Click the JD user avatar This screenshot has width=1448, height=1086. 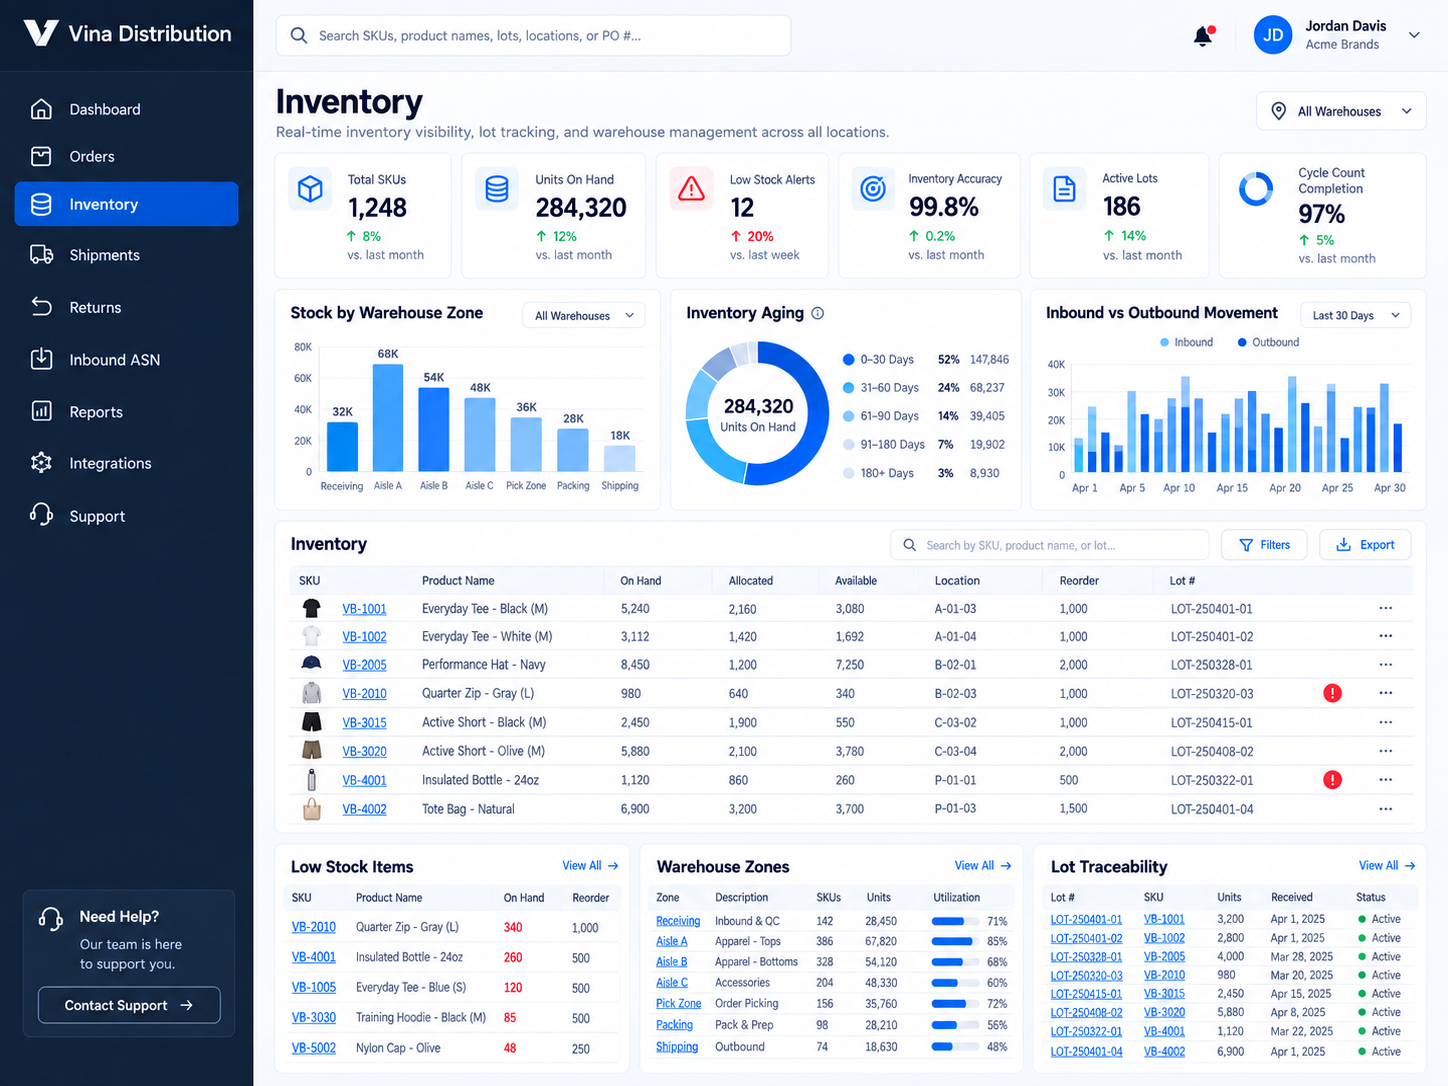pos(1273,35)
